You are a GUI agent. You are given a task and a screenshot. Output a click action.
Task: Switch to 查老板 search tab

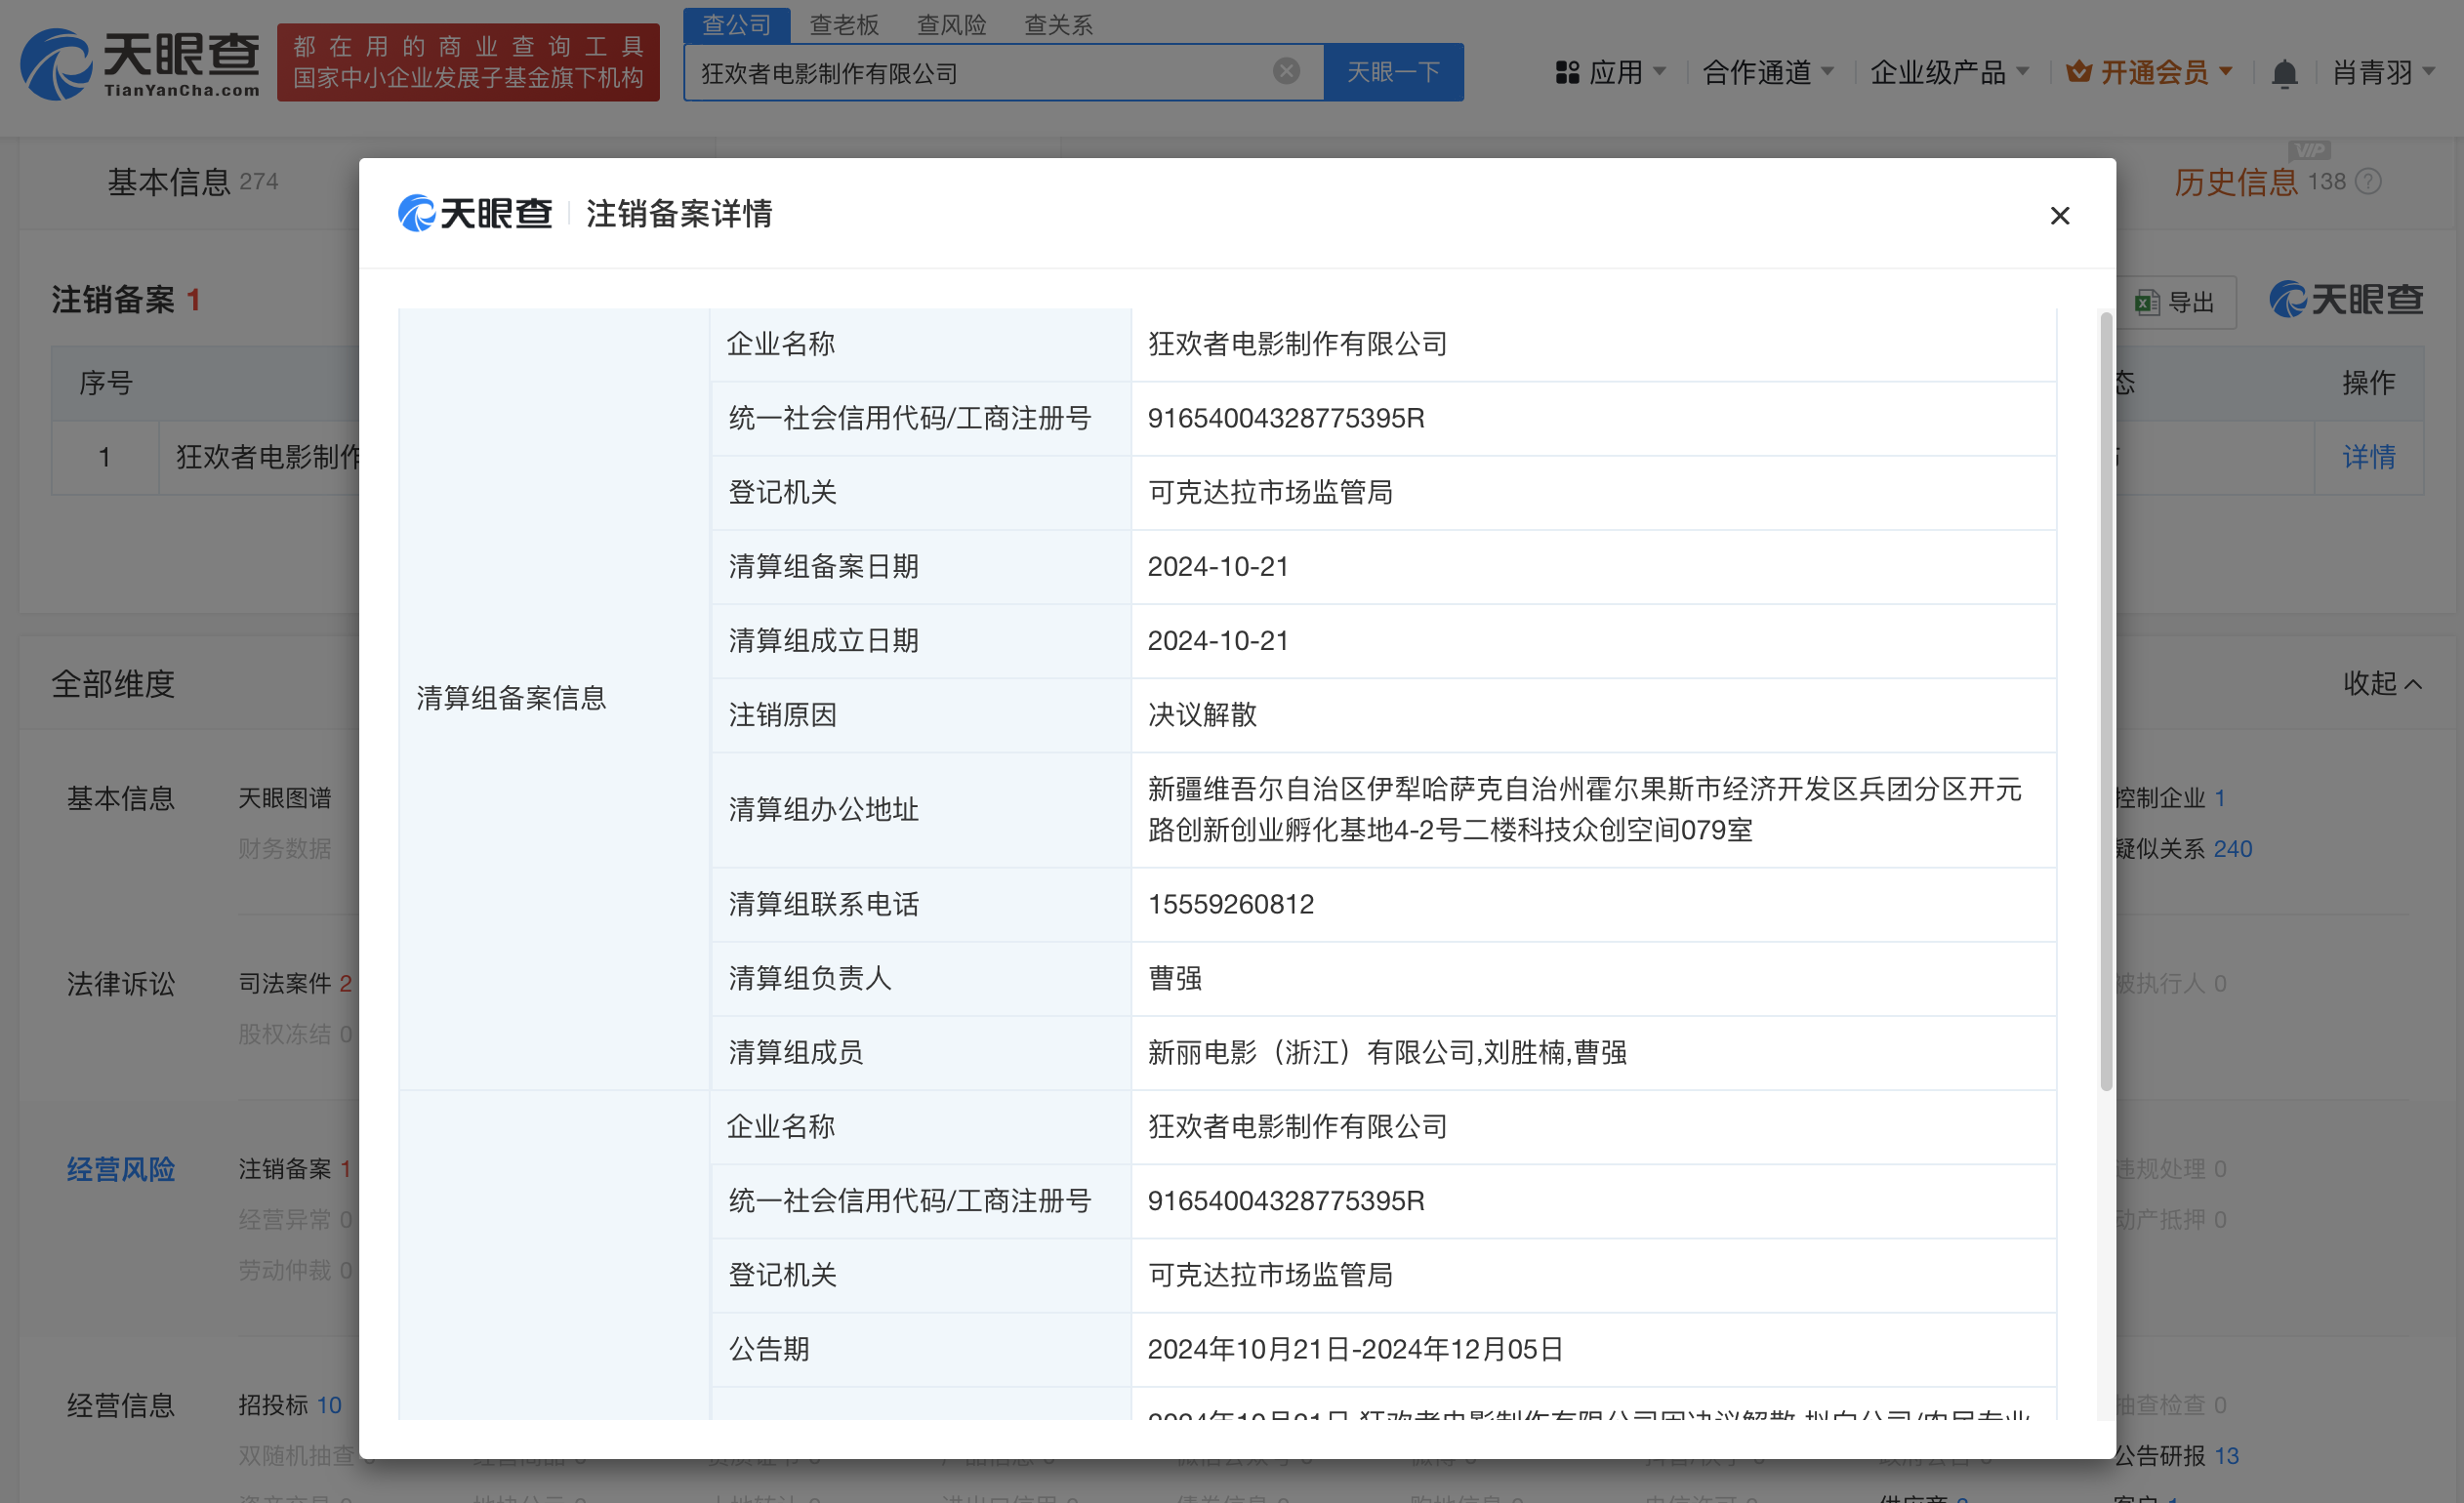843,24
